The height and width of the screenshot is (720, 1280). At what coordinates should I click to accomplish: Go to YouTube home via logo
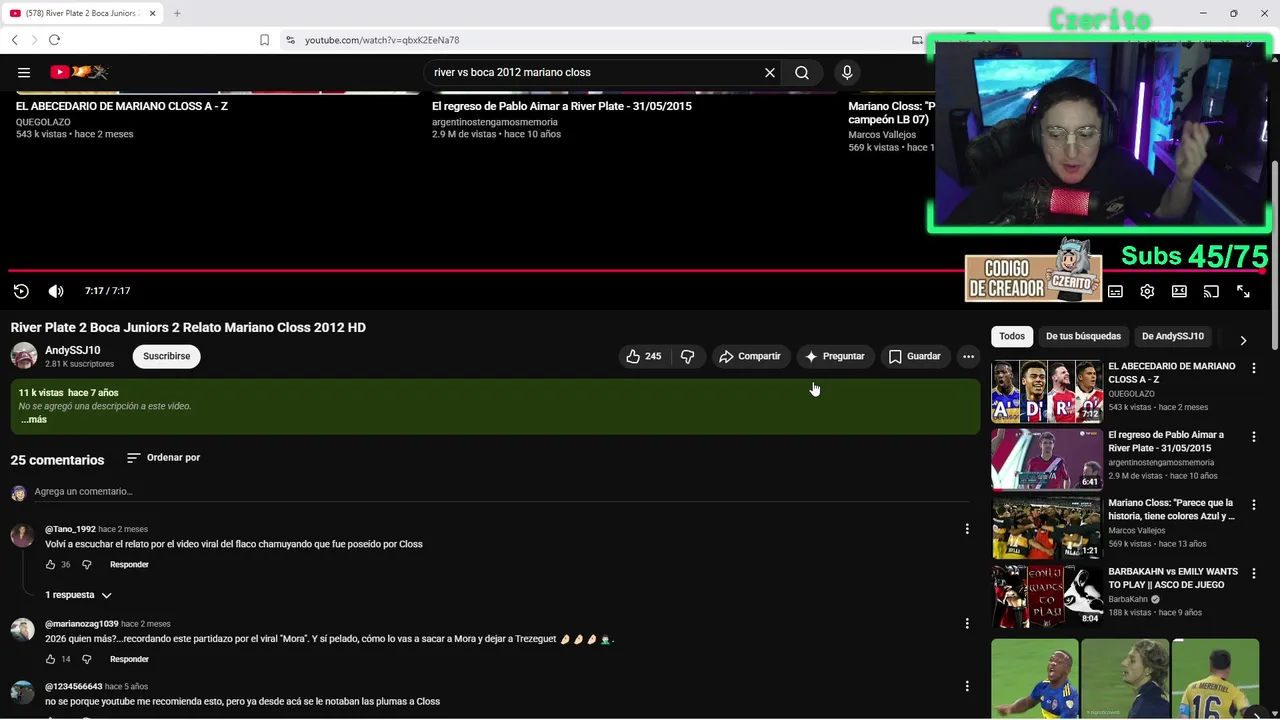coord(79,72)
